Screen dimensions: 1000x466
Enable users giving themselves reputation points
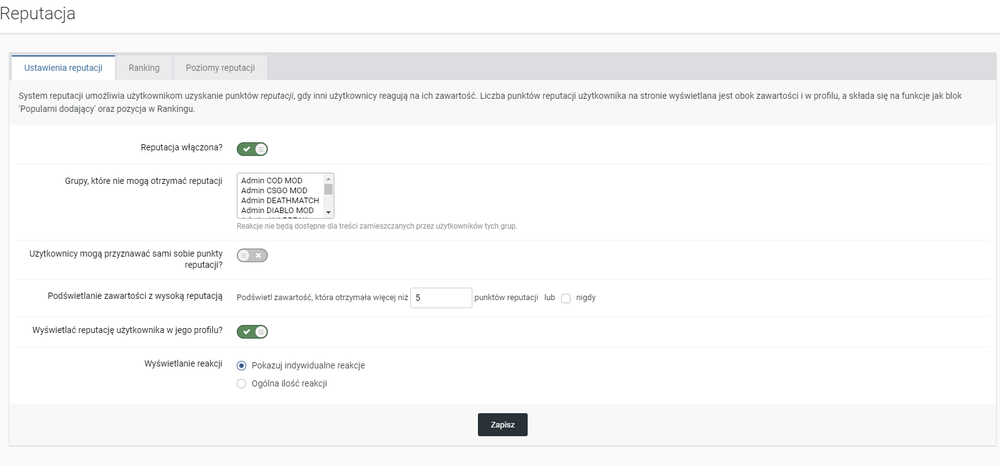coord(252,255)
